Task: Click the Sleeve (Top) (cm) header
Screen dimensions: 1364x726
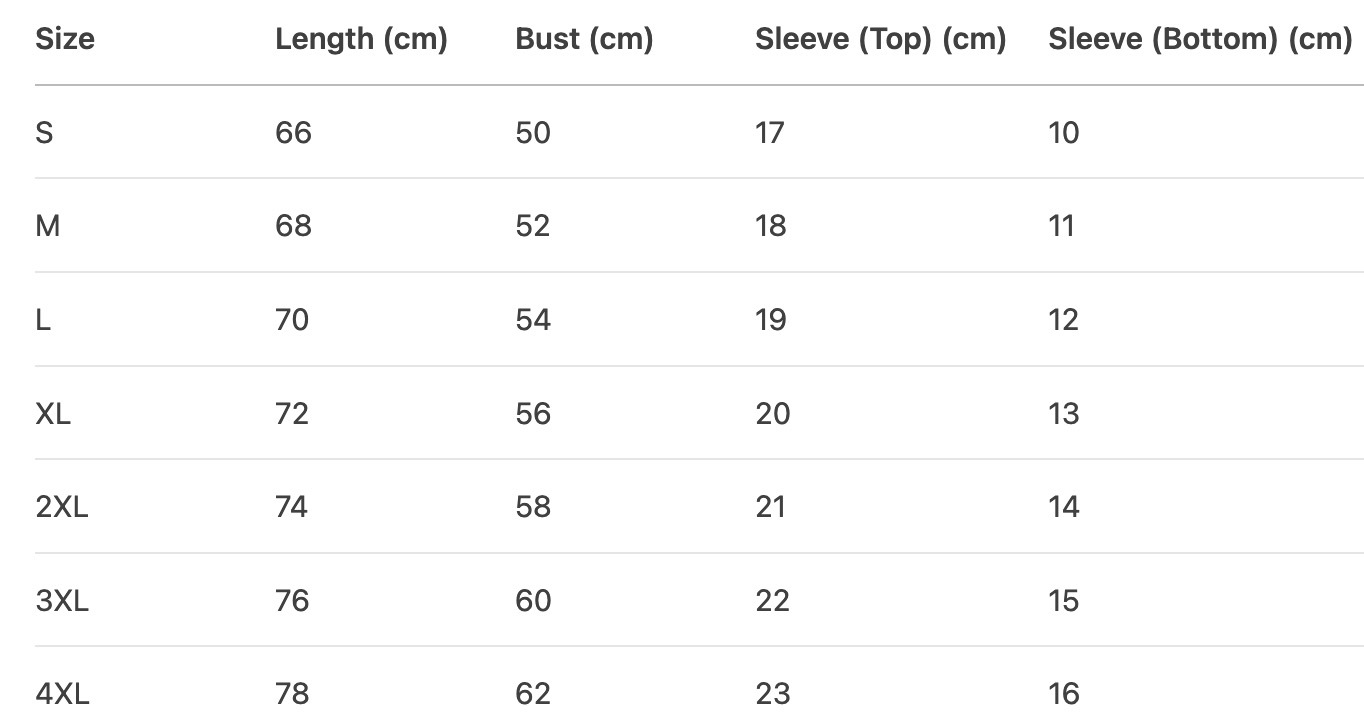Action: pos(880,39)
